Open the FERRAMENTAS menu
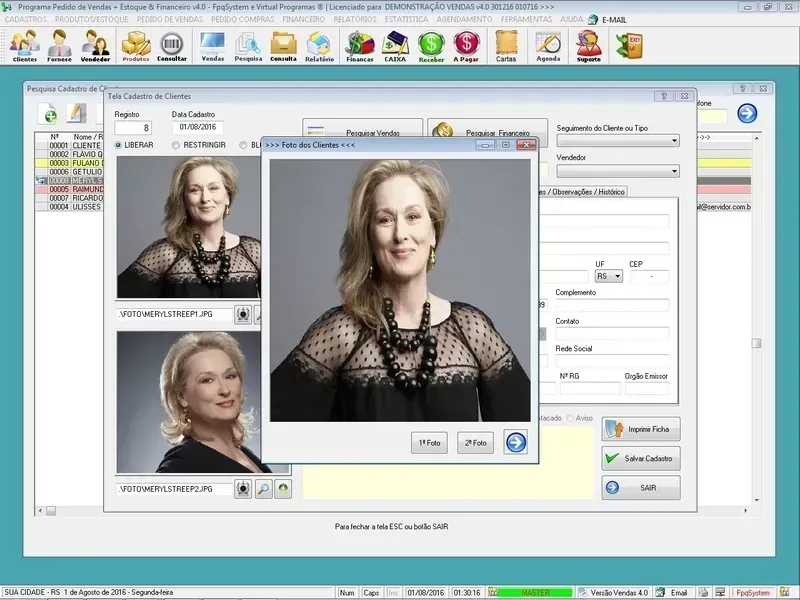The height and width of the screenshot is (600, 800). [527, 19]
